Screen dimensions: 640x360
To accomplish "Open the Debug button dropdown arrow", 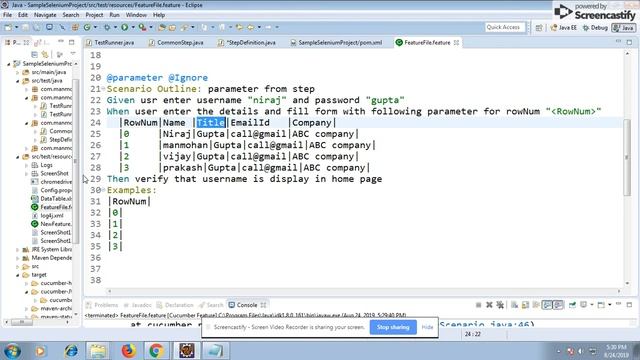I will click(115, 27).
